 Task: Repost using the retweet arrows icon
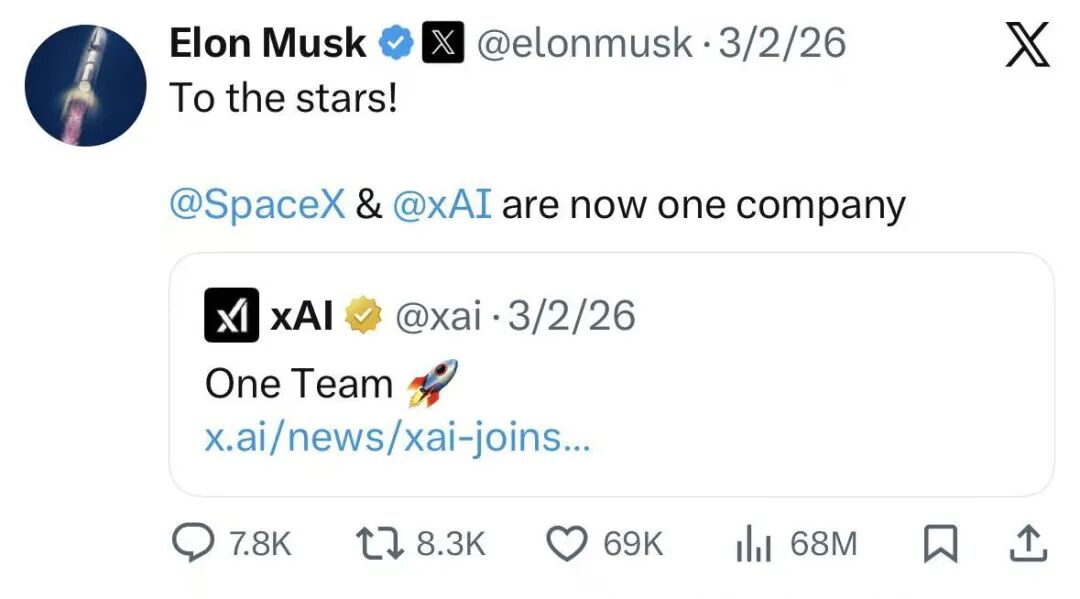(x=380, y=543)
